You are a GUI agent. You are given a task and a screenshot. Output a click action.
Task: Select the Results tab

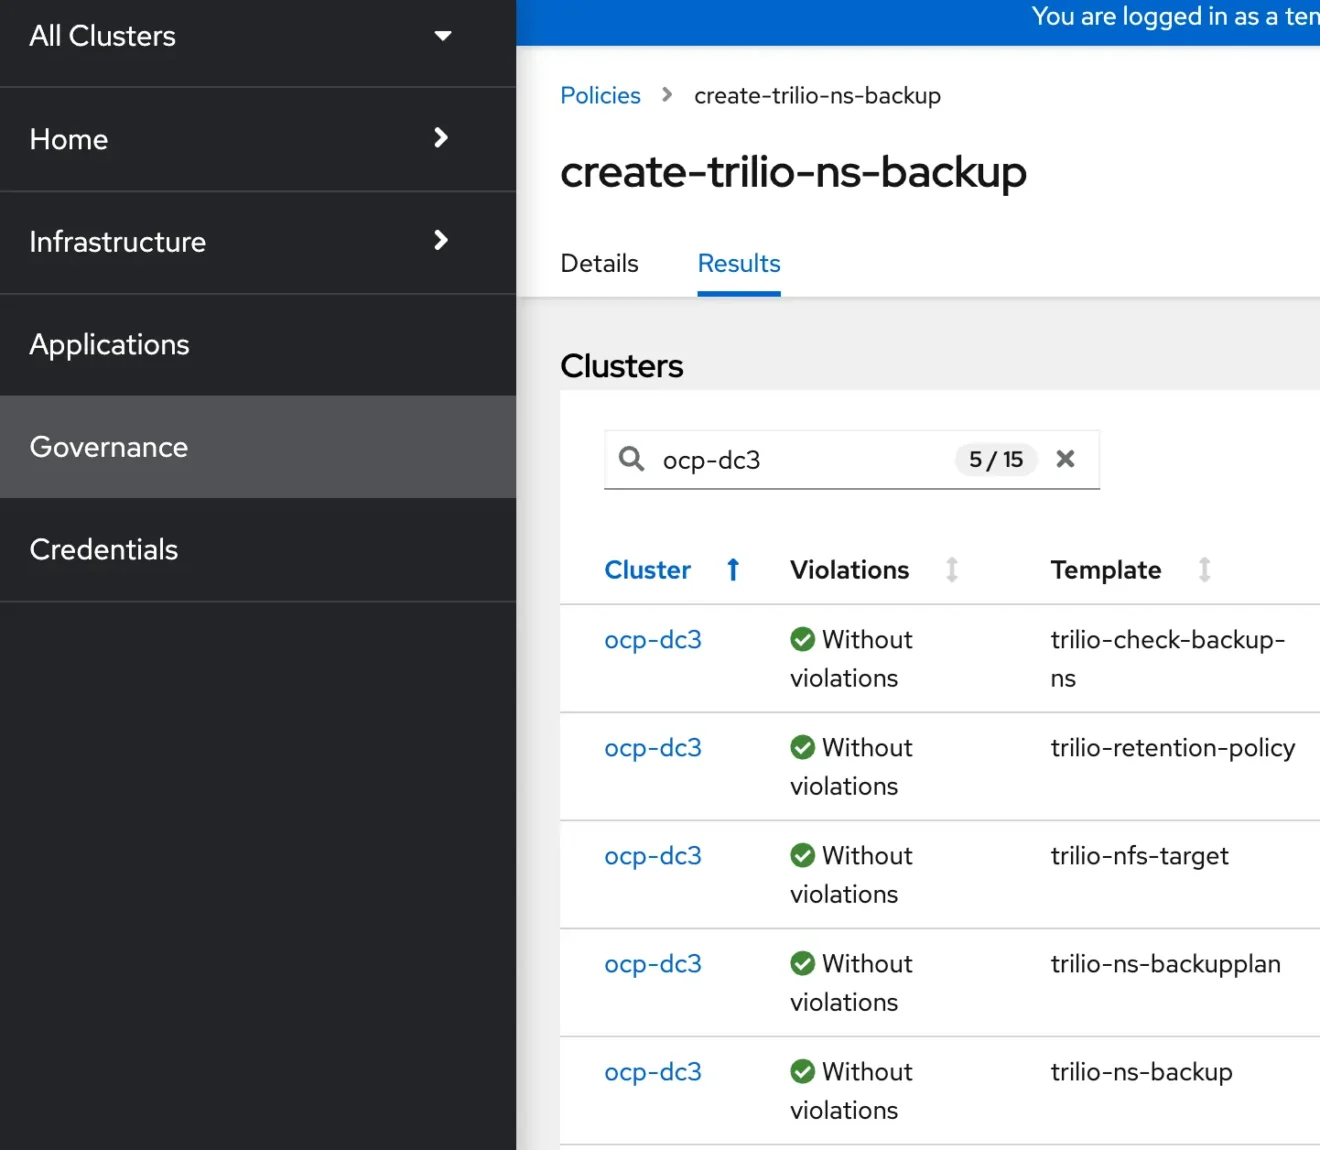(738, 264)
